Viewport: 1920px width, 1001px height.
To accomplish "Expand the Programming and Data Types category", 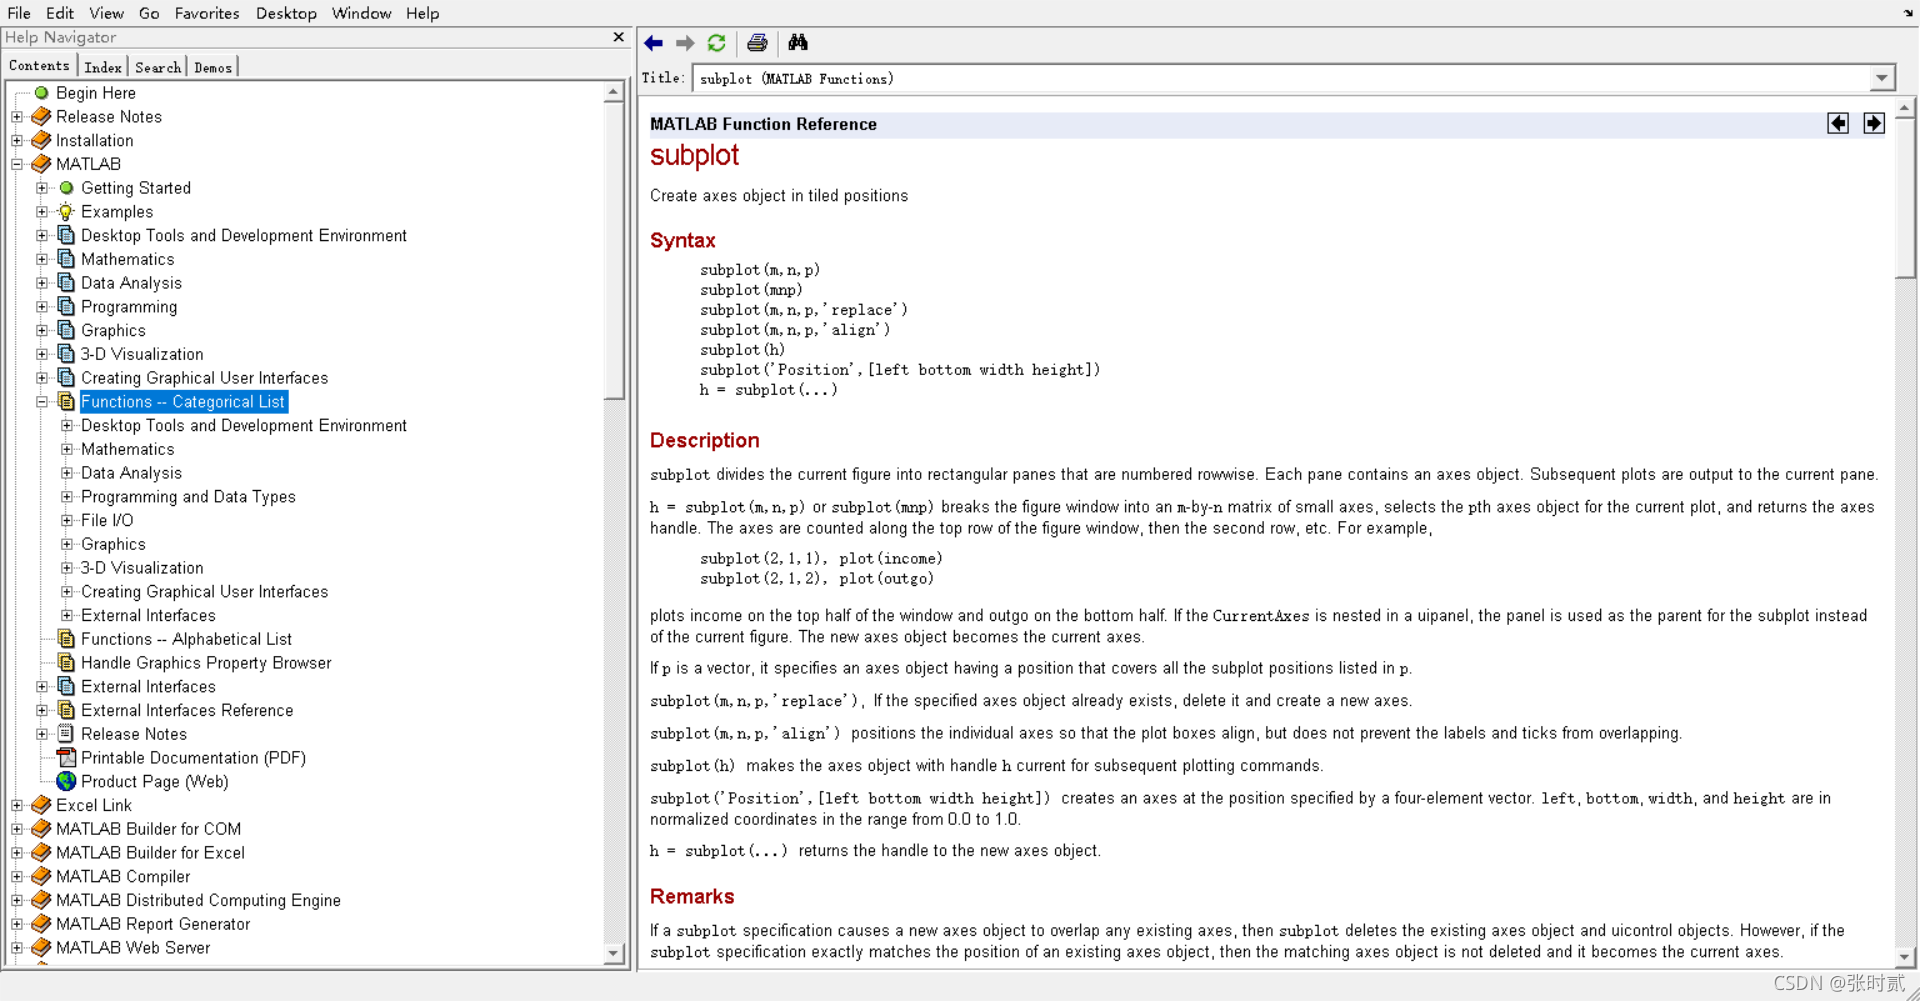I will (x=67, y=496).
